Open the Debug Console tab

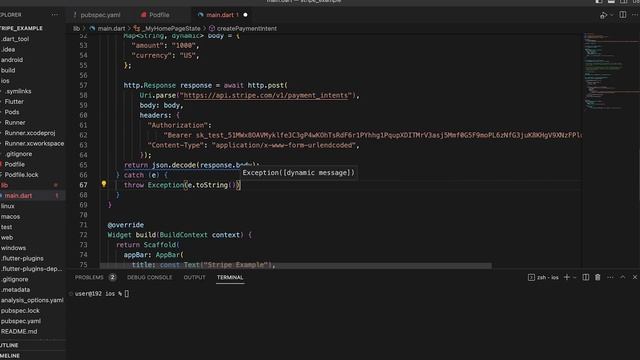(x=150, y=277)
